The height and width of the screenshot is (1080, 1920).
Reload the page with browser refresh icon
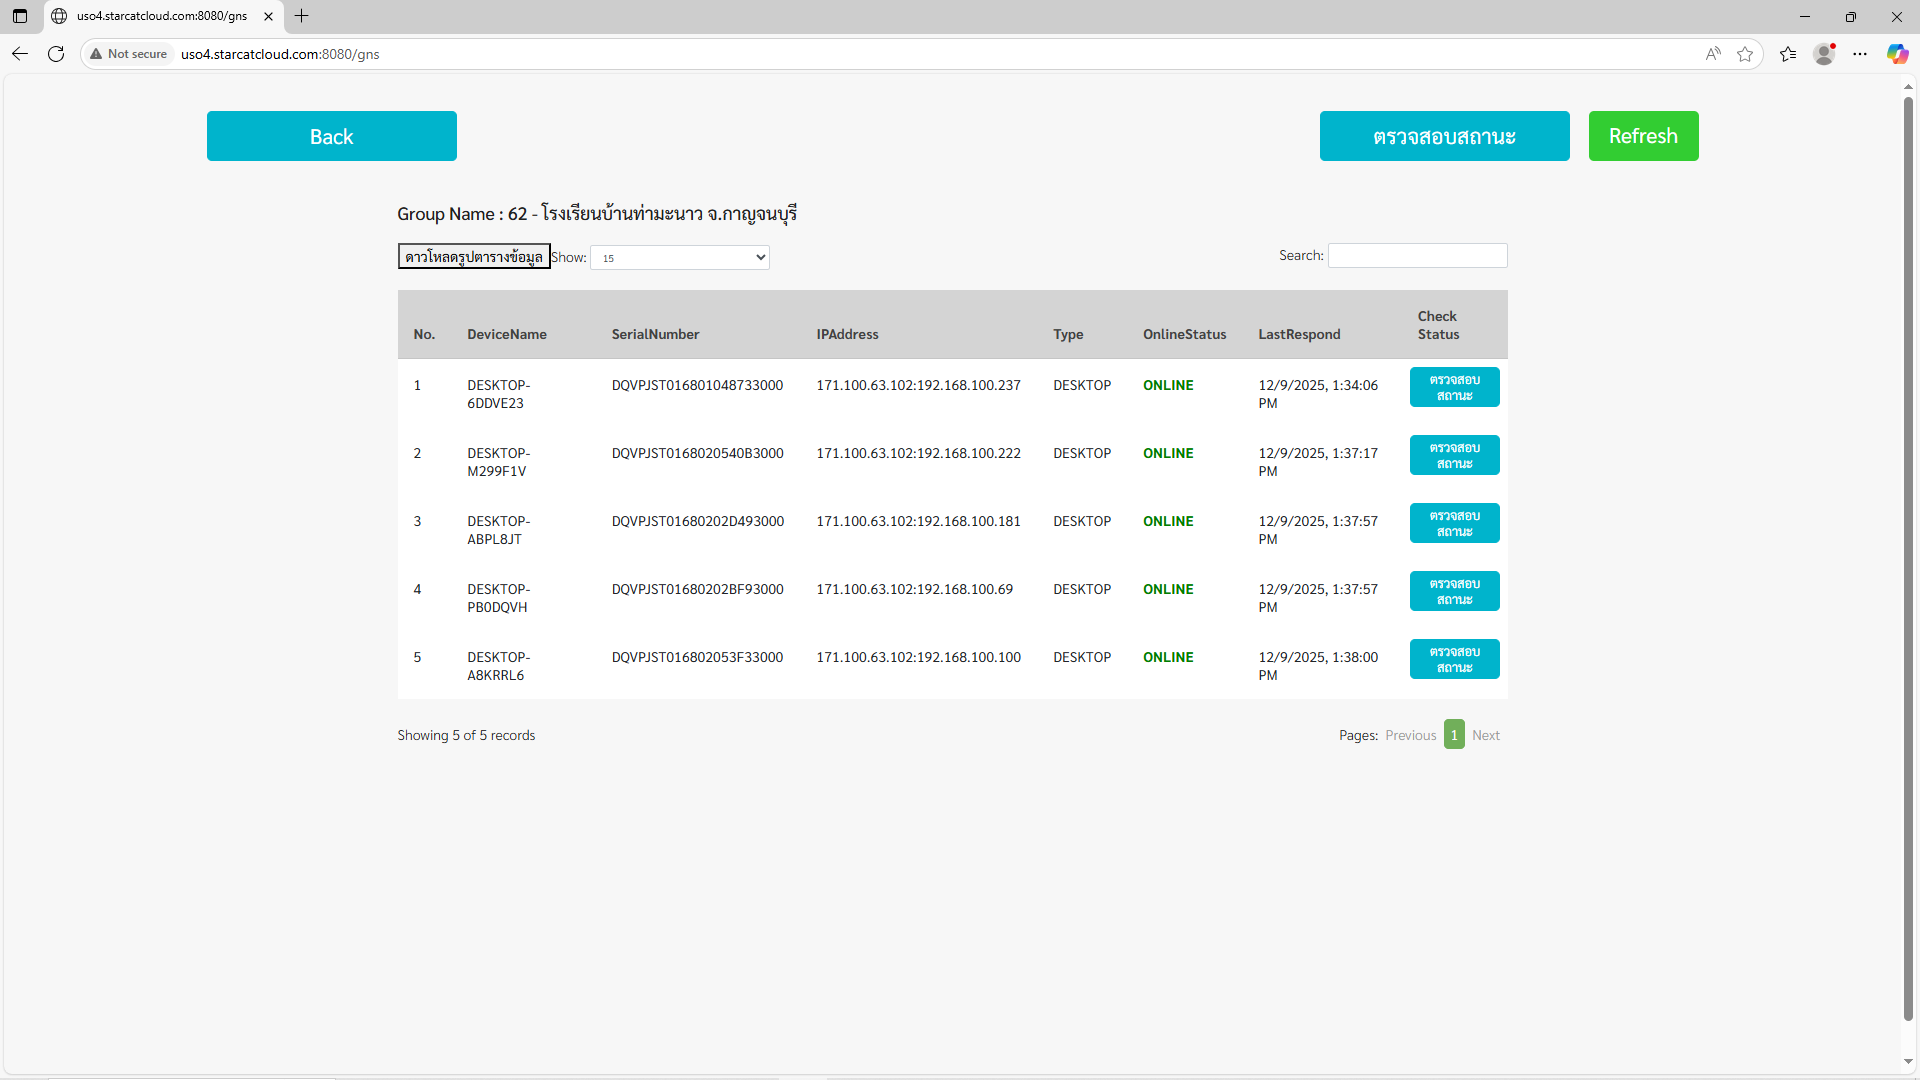coord(56,54)
